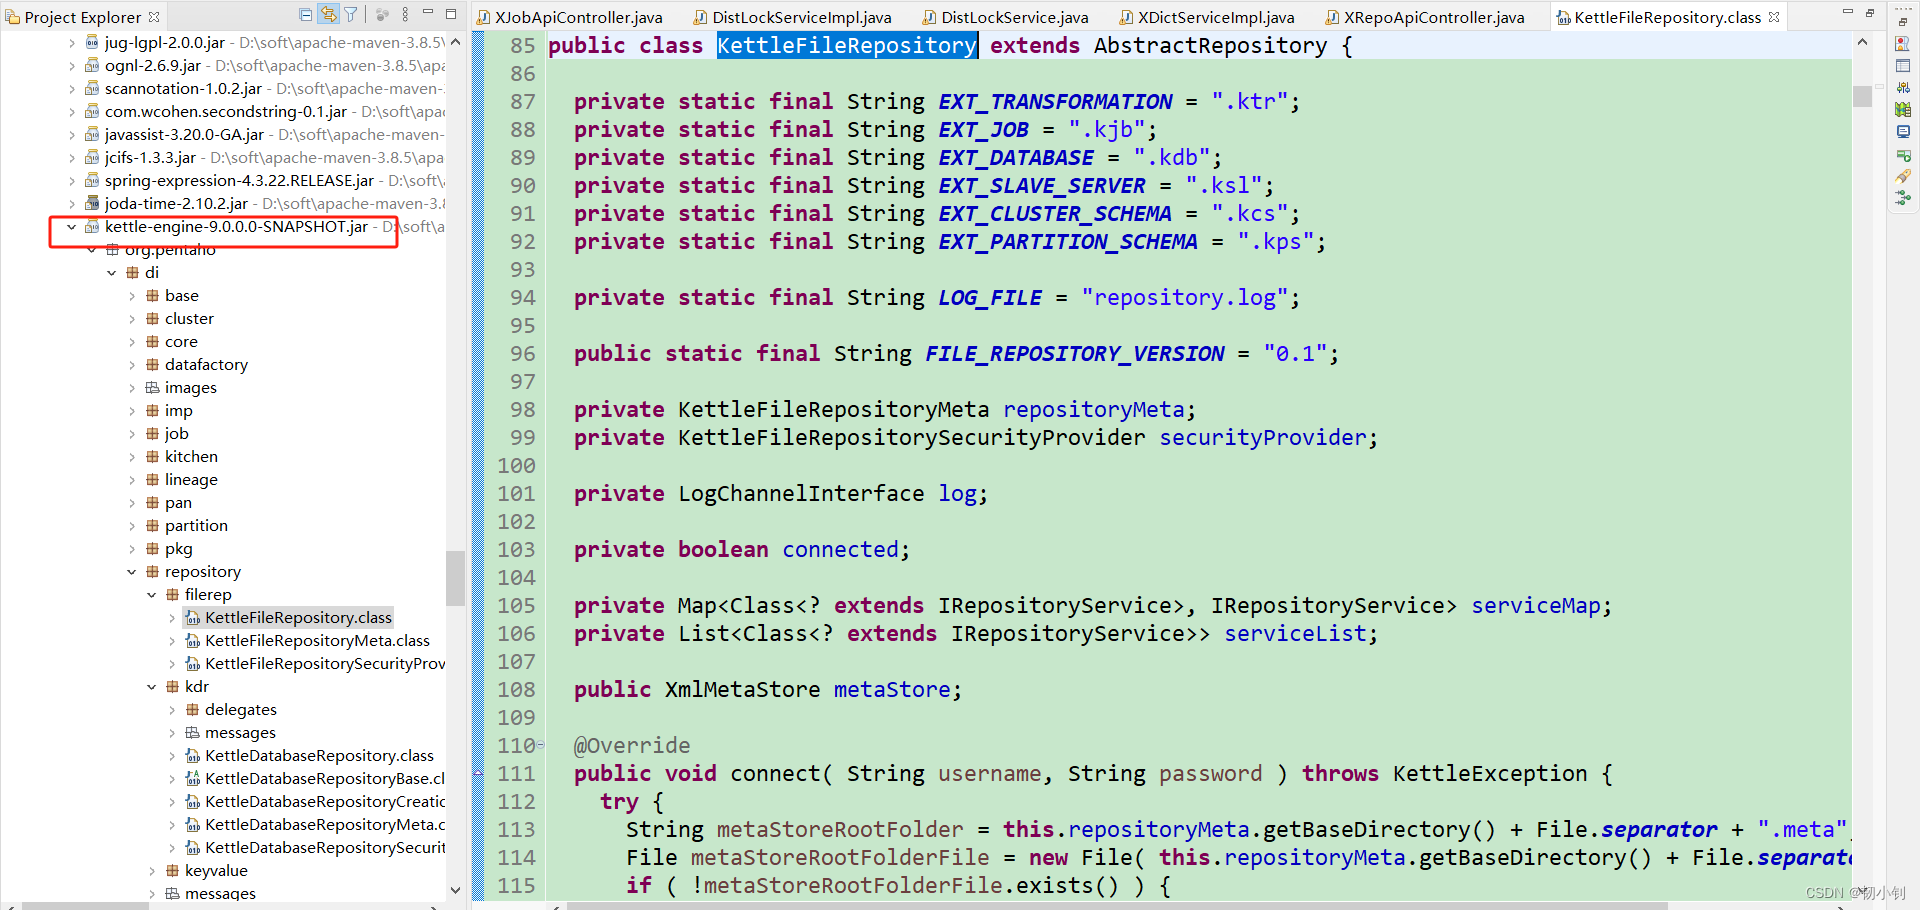Switch to the DistLockServiceImpl.java tab
The height and width of the screenshot is (910, 1920).
[793, 17]
